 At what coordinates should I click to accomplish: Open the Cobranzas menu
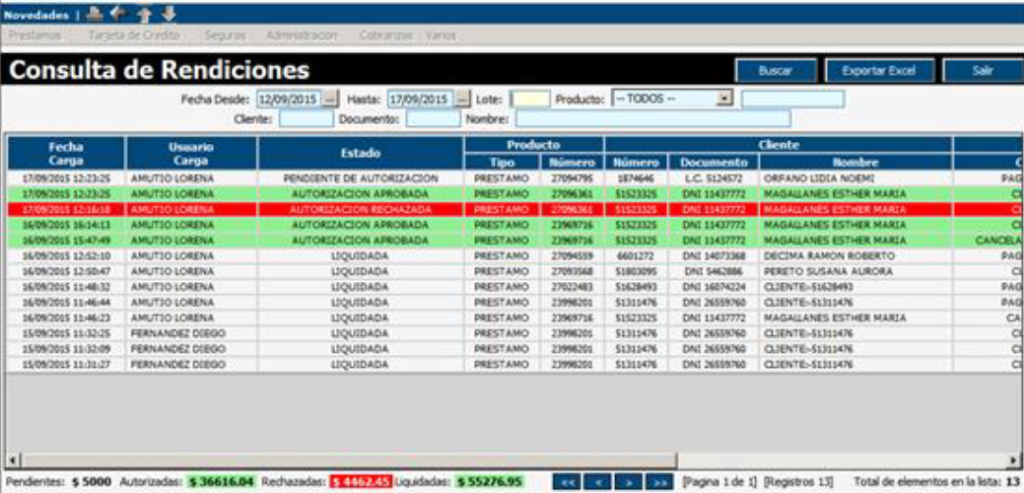point(386,35)
